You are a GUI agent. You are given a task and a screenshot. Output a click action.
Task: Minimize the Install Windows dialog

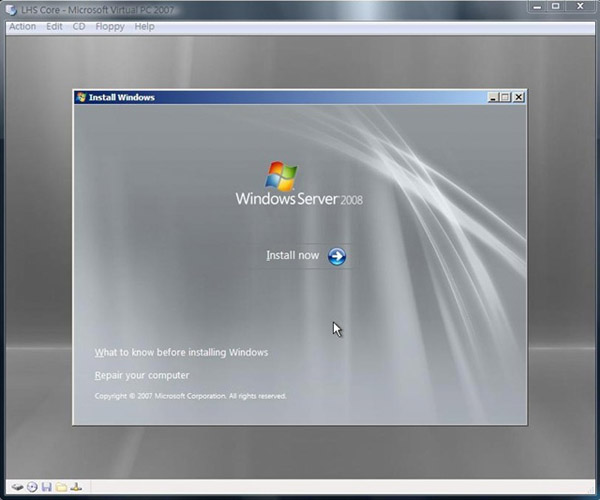(x=493, y=98)
